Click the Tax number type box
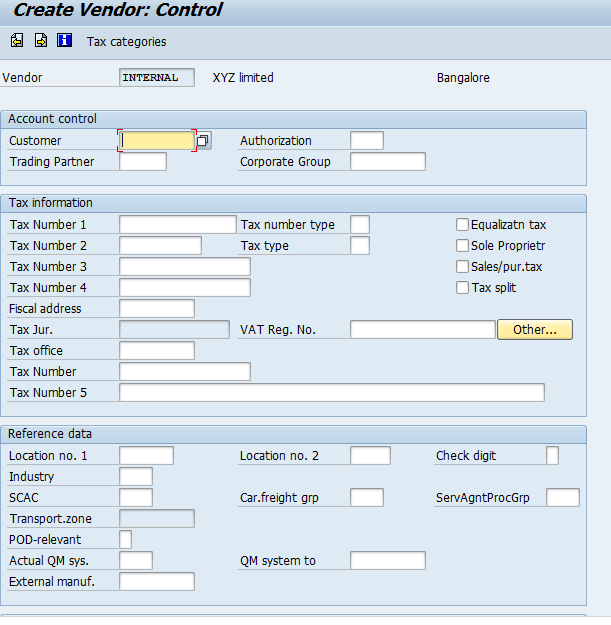The height and width of the screenshot is (625, 611). coord(360,225)
